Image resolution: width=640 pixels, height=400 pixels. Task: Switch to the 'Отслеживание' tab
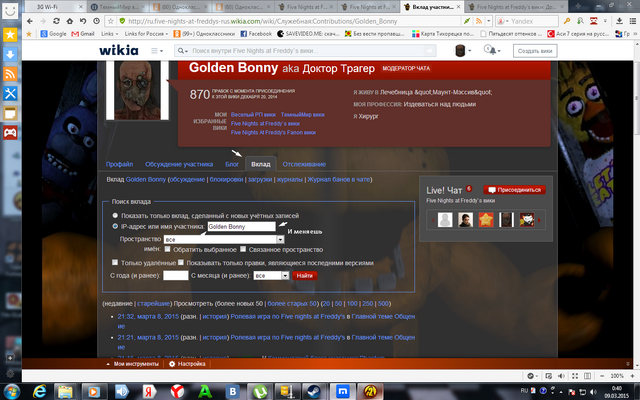304,164
